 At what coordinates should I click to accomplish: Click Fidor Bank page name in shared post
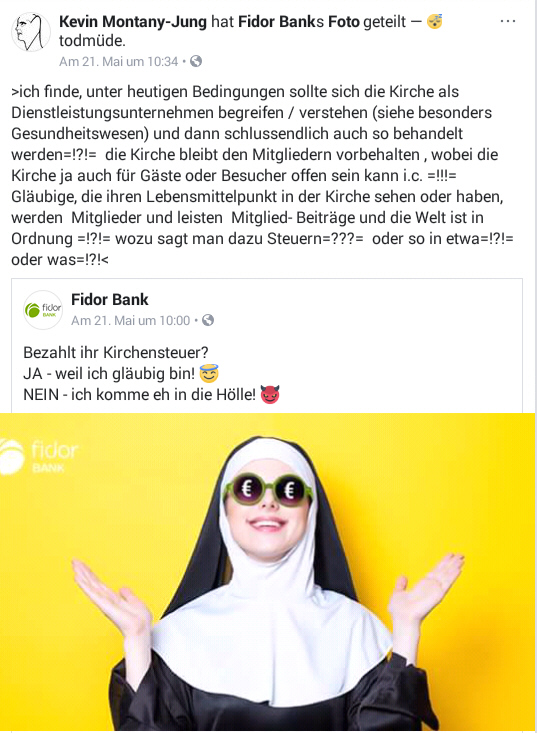(110, 300)
